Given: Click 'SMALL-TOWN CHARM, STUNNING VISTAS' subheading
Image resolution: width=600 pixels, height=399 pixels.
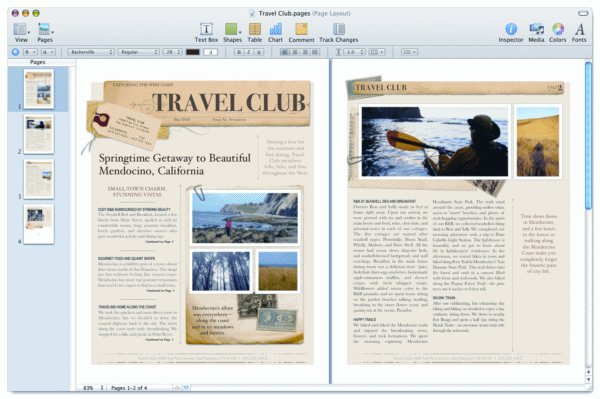Looking at the screenshot, I should tap(137, 191).
